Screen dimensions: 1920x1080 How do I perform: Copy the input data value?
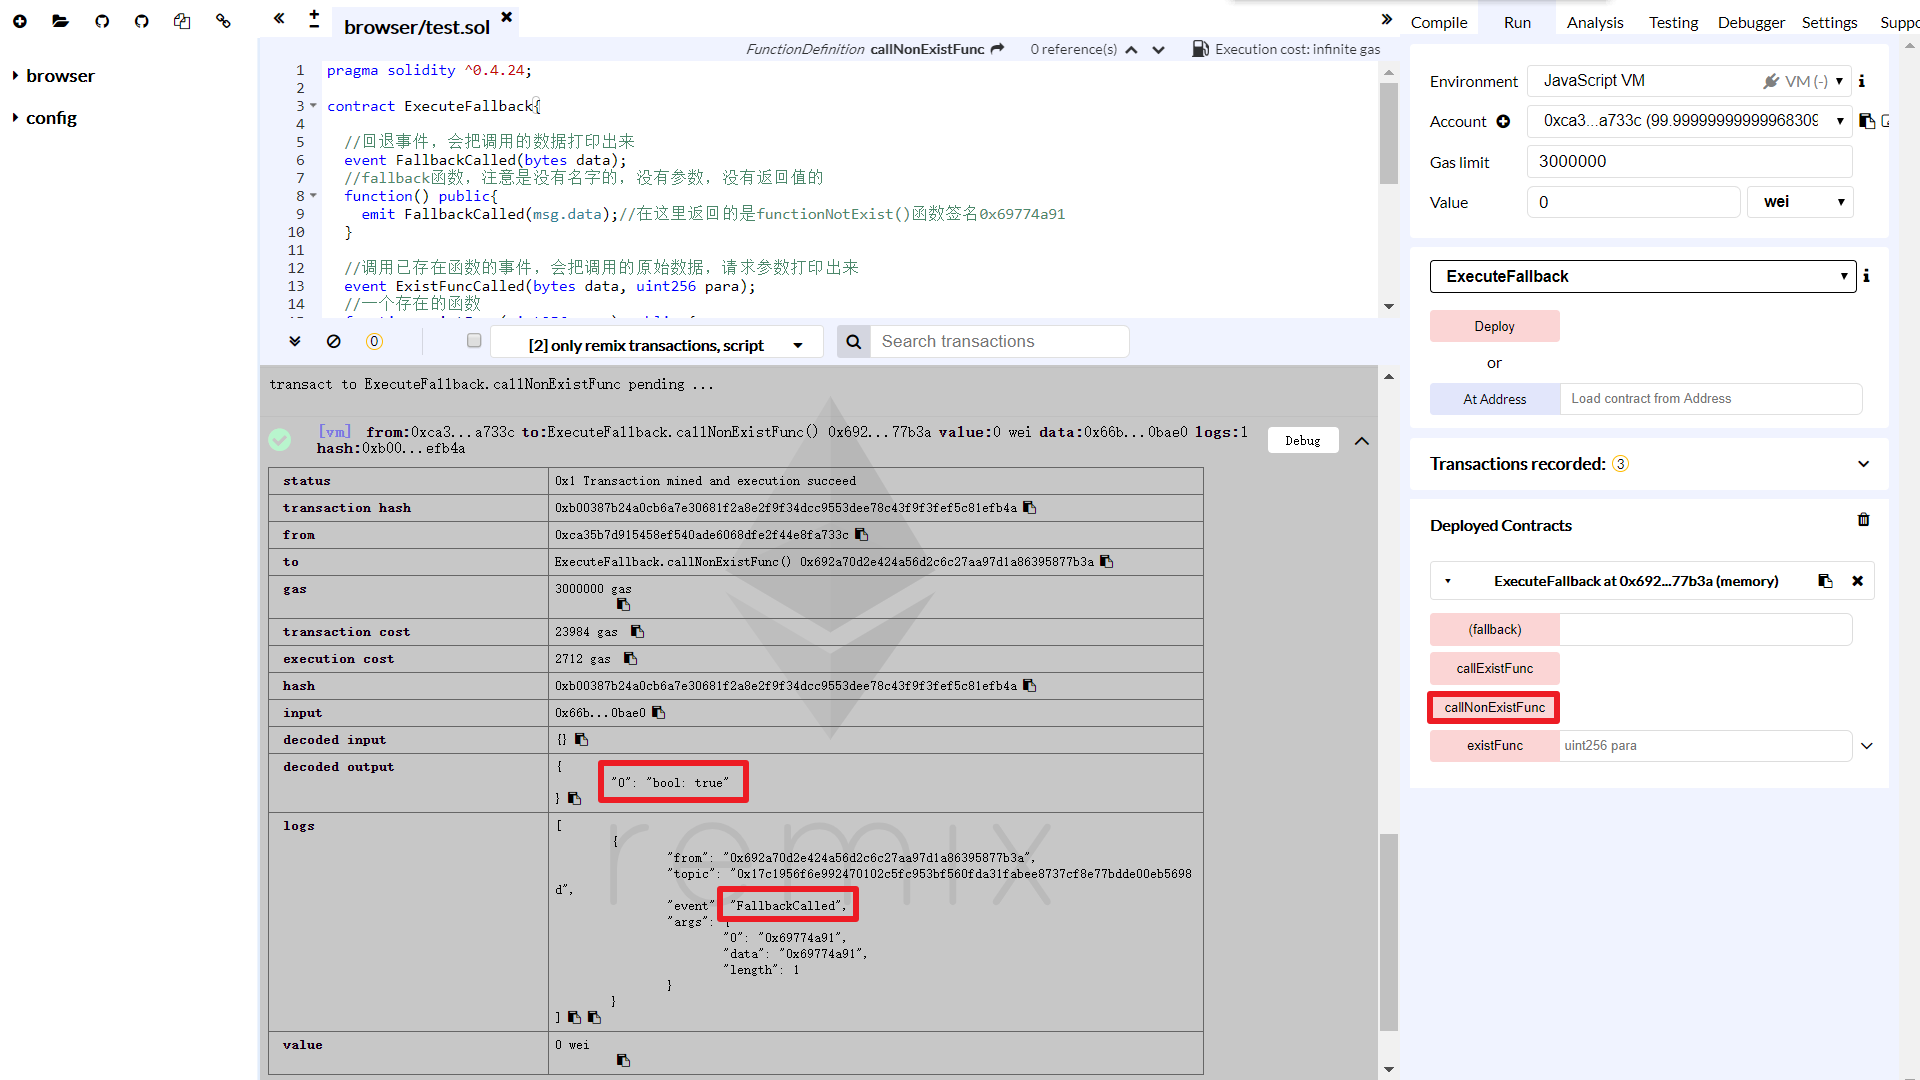pyautogui.click(x=659, y=713)
